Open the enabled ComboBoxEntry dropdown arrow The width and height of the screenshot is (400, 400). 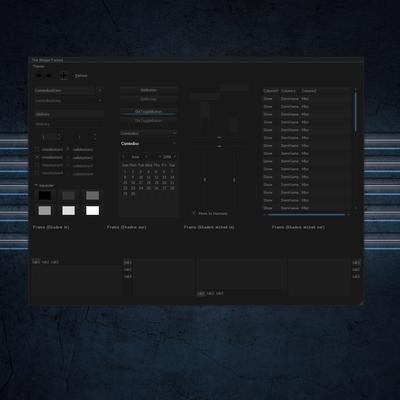coord(100,90)
